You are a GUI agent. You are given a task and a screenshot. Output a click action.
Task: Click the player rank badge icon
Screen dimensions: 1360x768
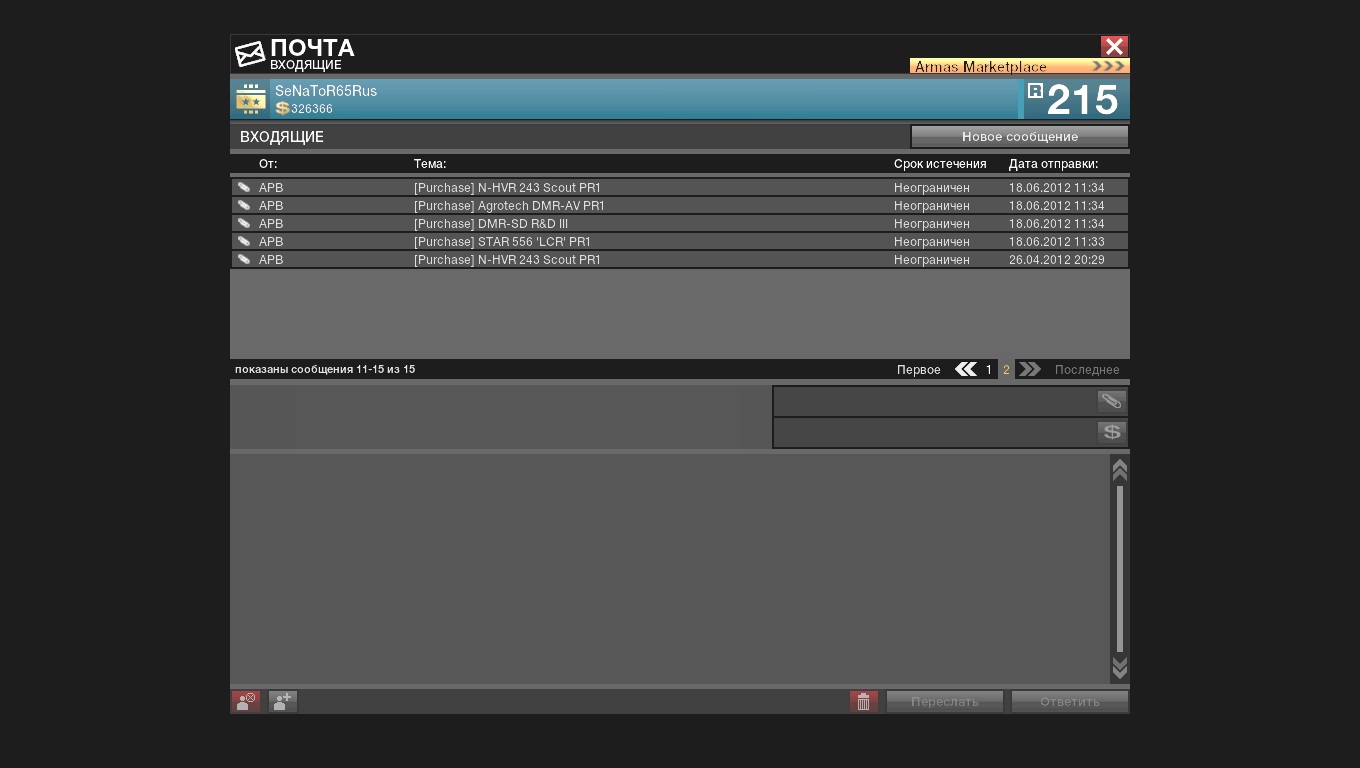point(250,99)
